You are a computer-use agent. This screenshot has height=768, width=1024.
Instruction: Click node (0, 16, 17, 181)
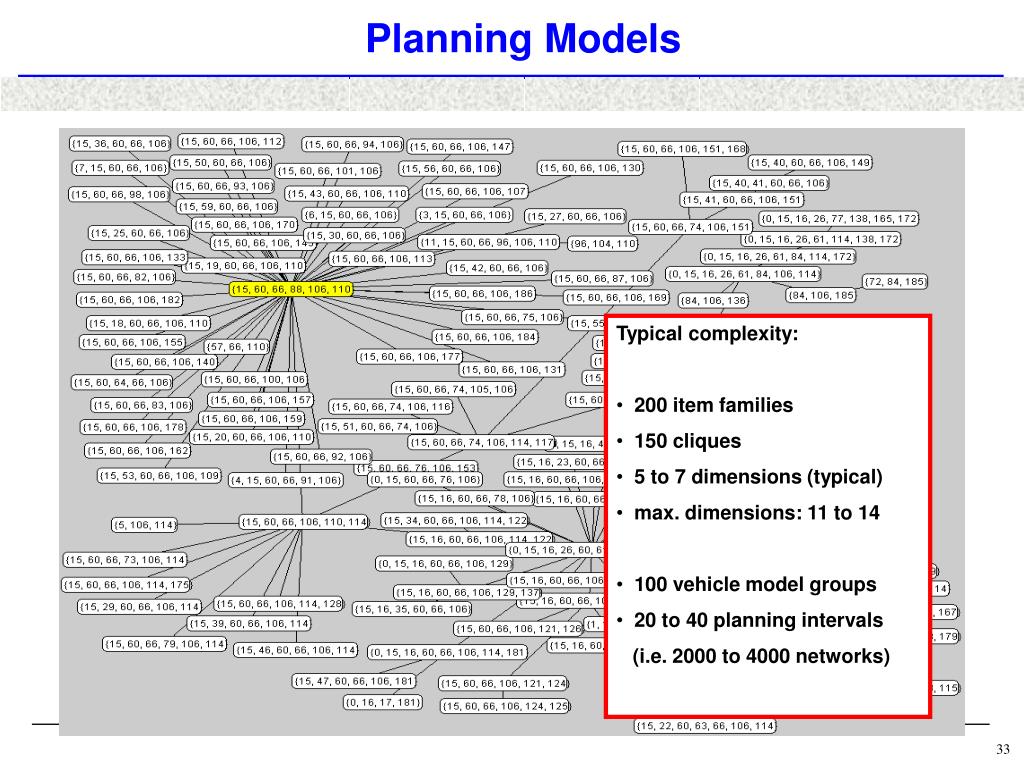click(x=383, y=702)
